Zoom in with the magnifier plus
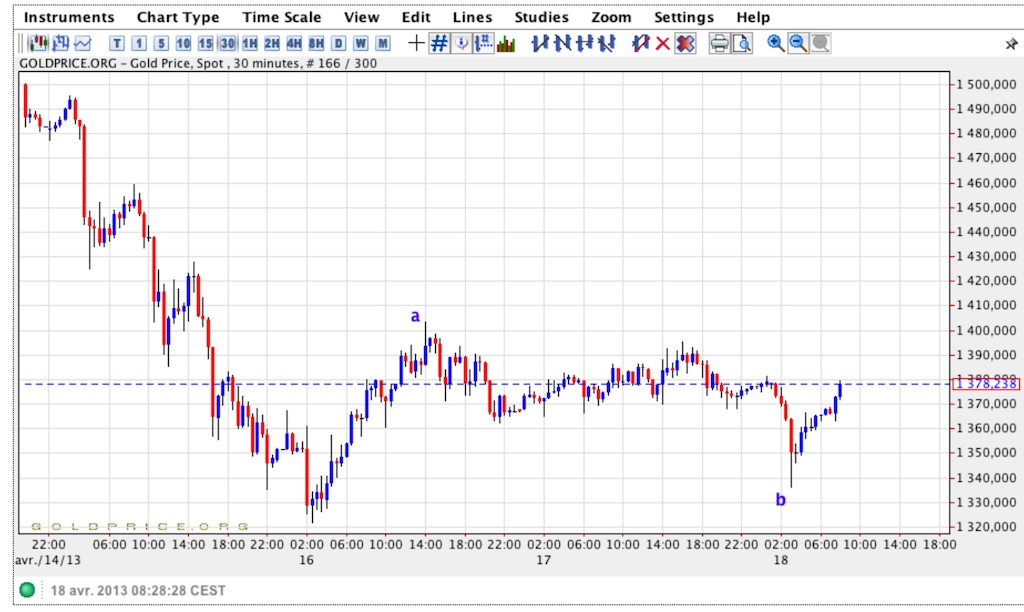The width and height of the screenshot is (1024, 612). (775, 43)
